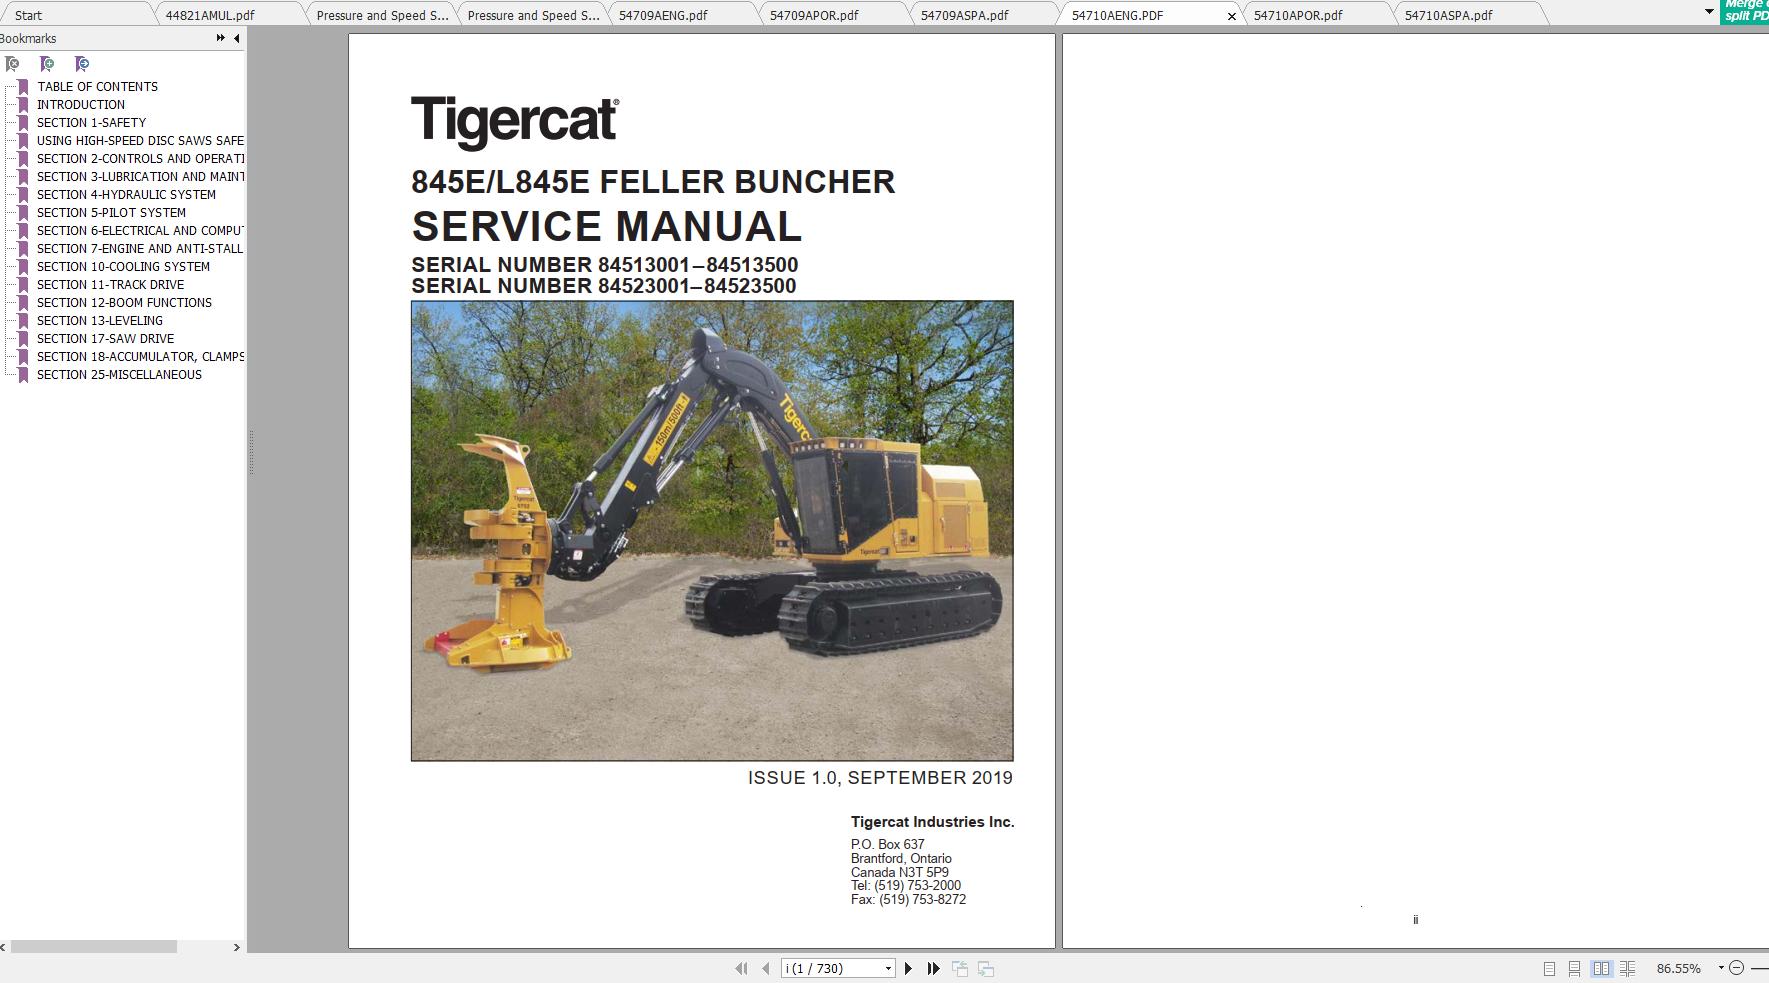Click bookmark icon beside SECTION 1-SAFETY

point(23,123)
